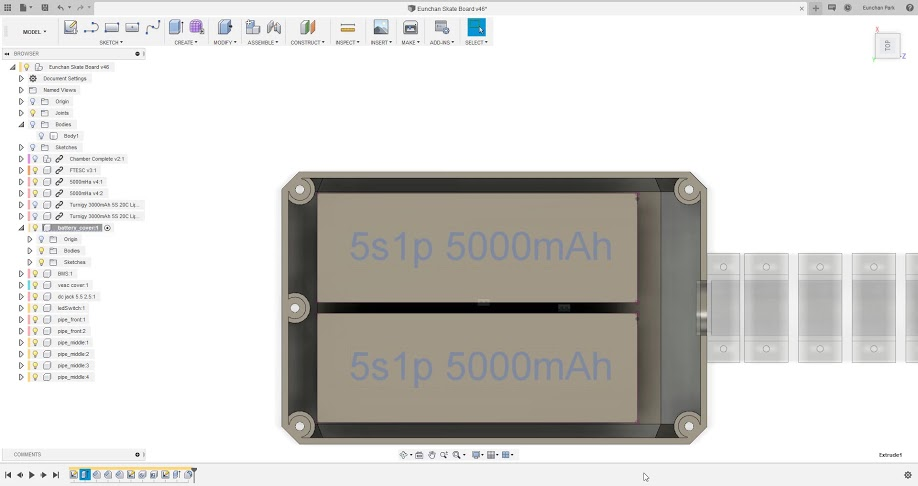Click the Insert image icon
This screenshot has width=918, height=486.
click(x=381, y=27)
